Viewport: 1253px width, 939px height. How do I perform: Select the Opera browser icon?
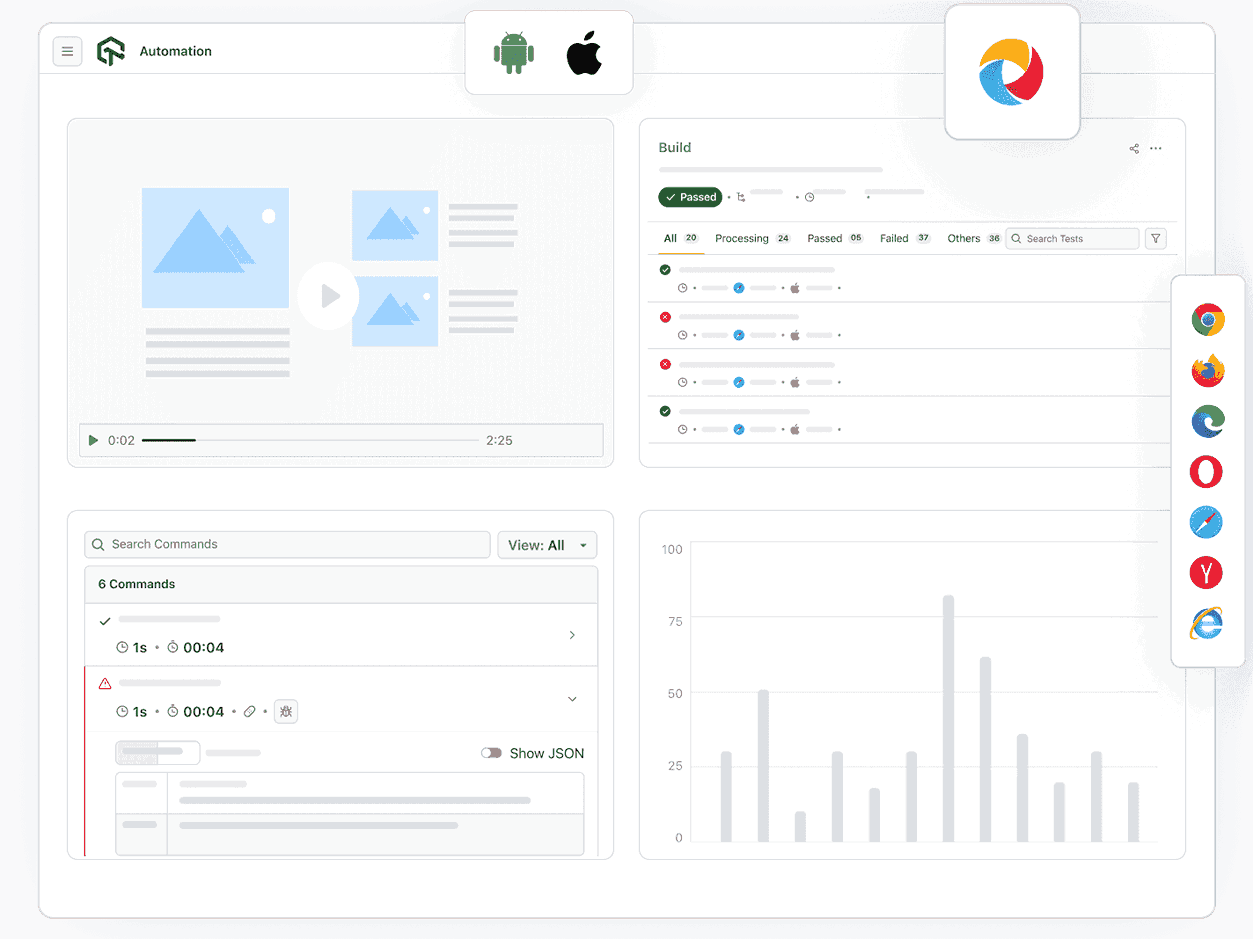tap(1206, 471)
